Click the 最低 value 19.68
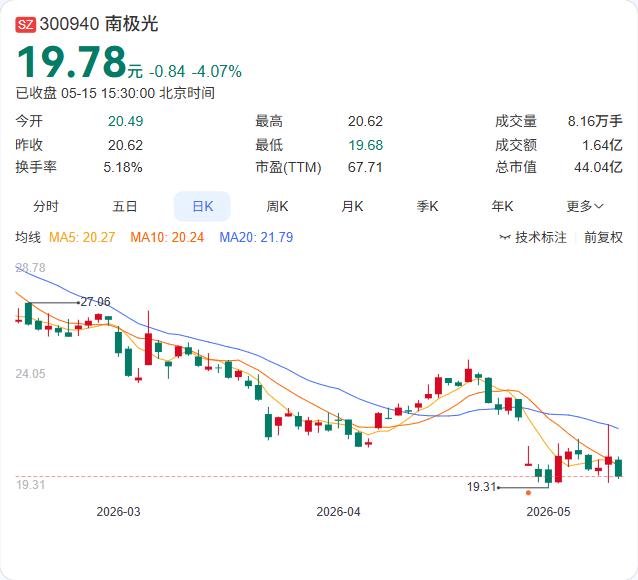The height and width of the screenshot is (580, 638). (x=365, y=145)
